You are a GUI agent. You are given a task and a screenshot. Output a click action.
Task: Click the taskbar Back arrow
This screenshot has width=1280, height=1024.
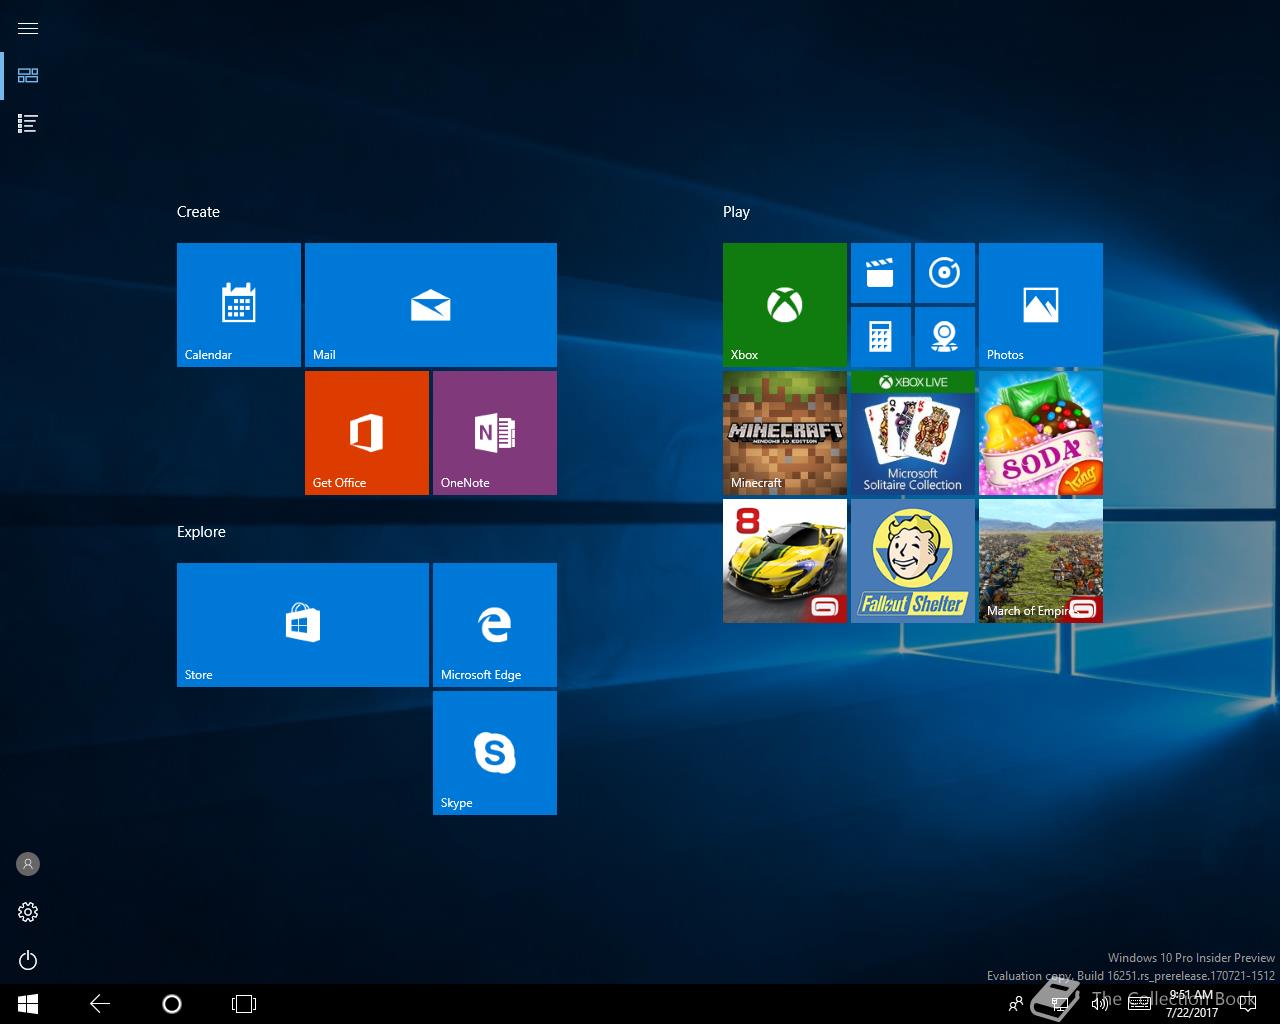[x=100, y=1004]
